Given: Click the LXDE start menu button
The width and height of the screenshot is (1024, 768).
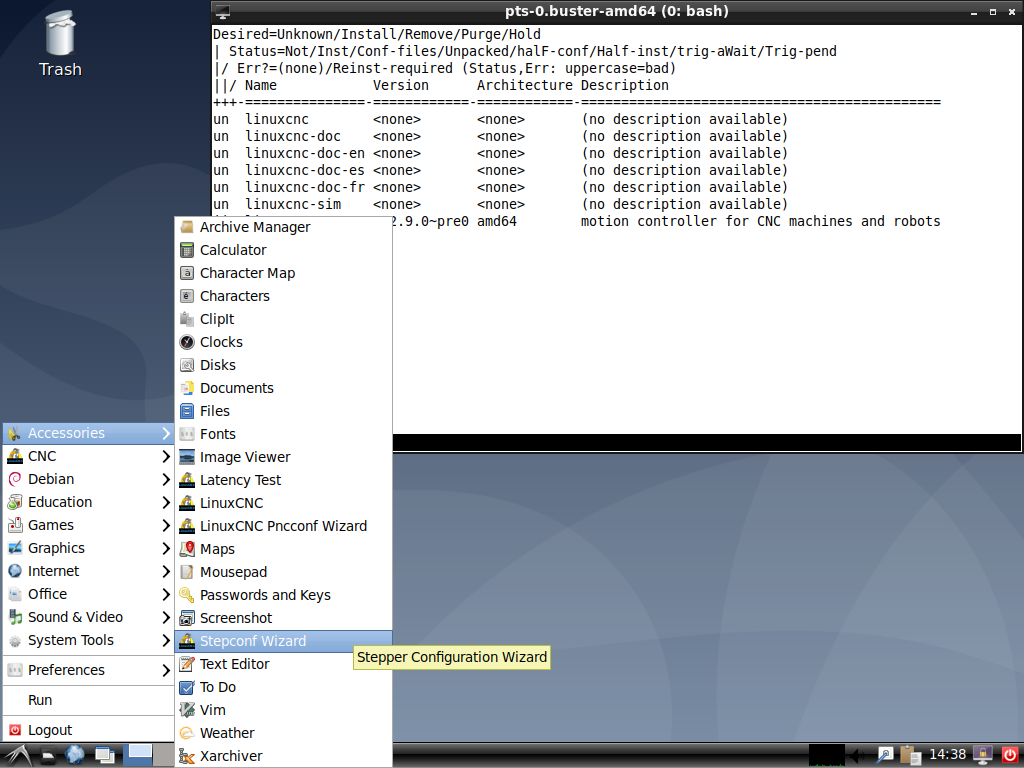Looking at the screenshot, I should (x=16, y=756).
